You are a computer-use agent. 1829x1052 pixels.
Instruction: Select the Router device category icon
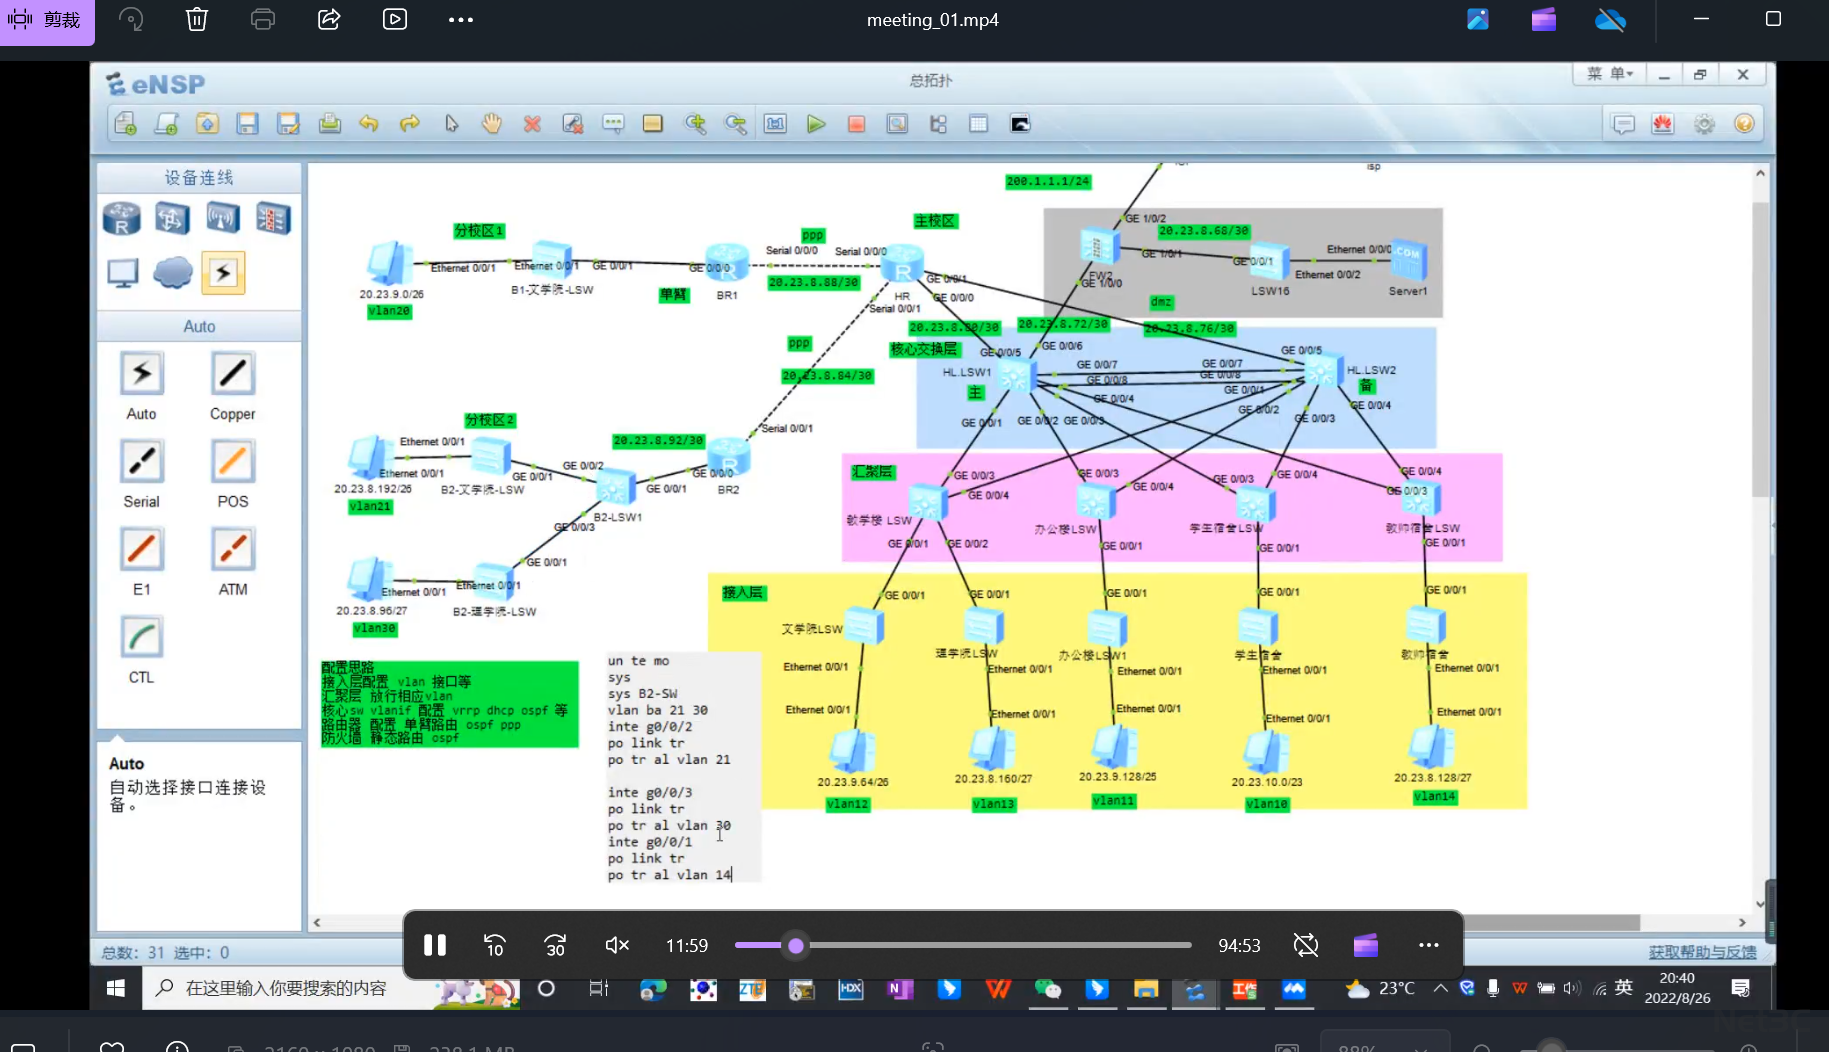(122, 218)
